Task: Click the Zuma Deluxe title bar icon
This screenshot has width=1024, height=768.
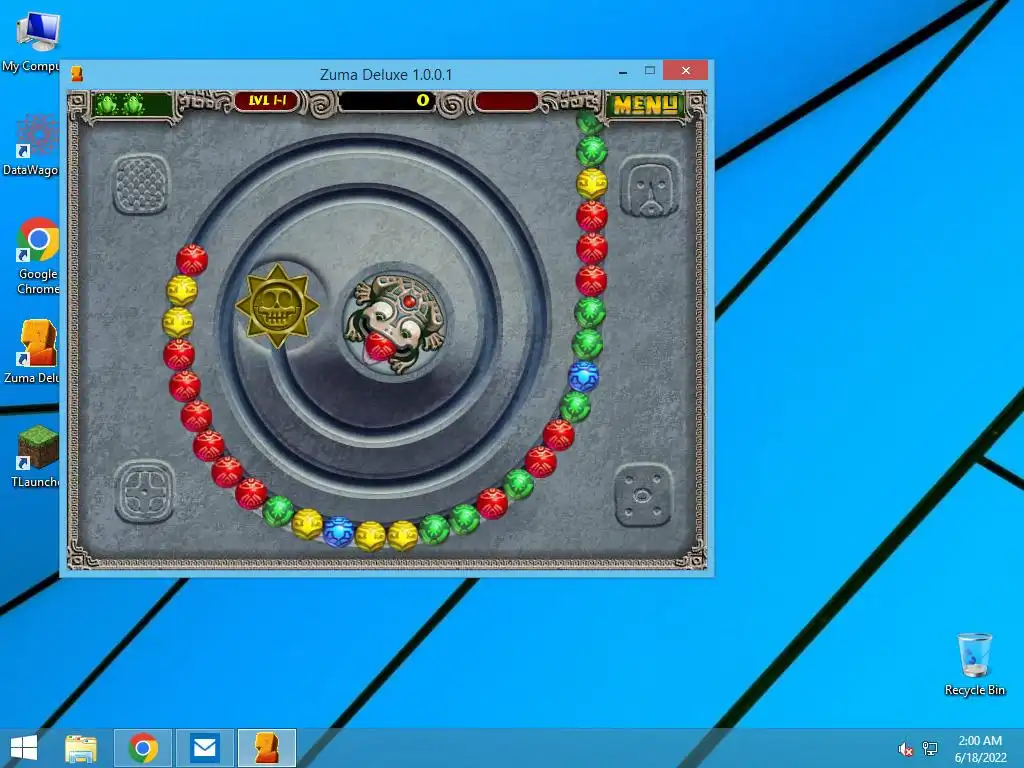Action: [77, 74]
